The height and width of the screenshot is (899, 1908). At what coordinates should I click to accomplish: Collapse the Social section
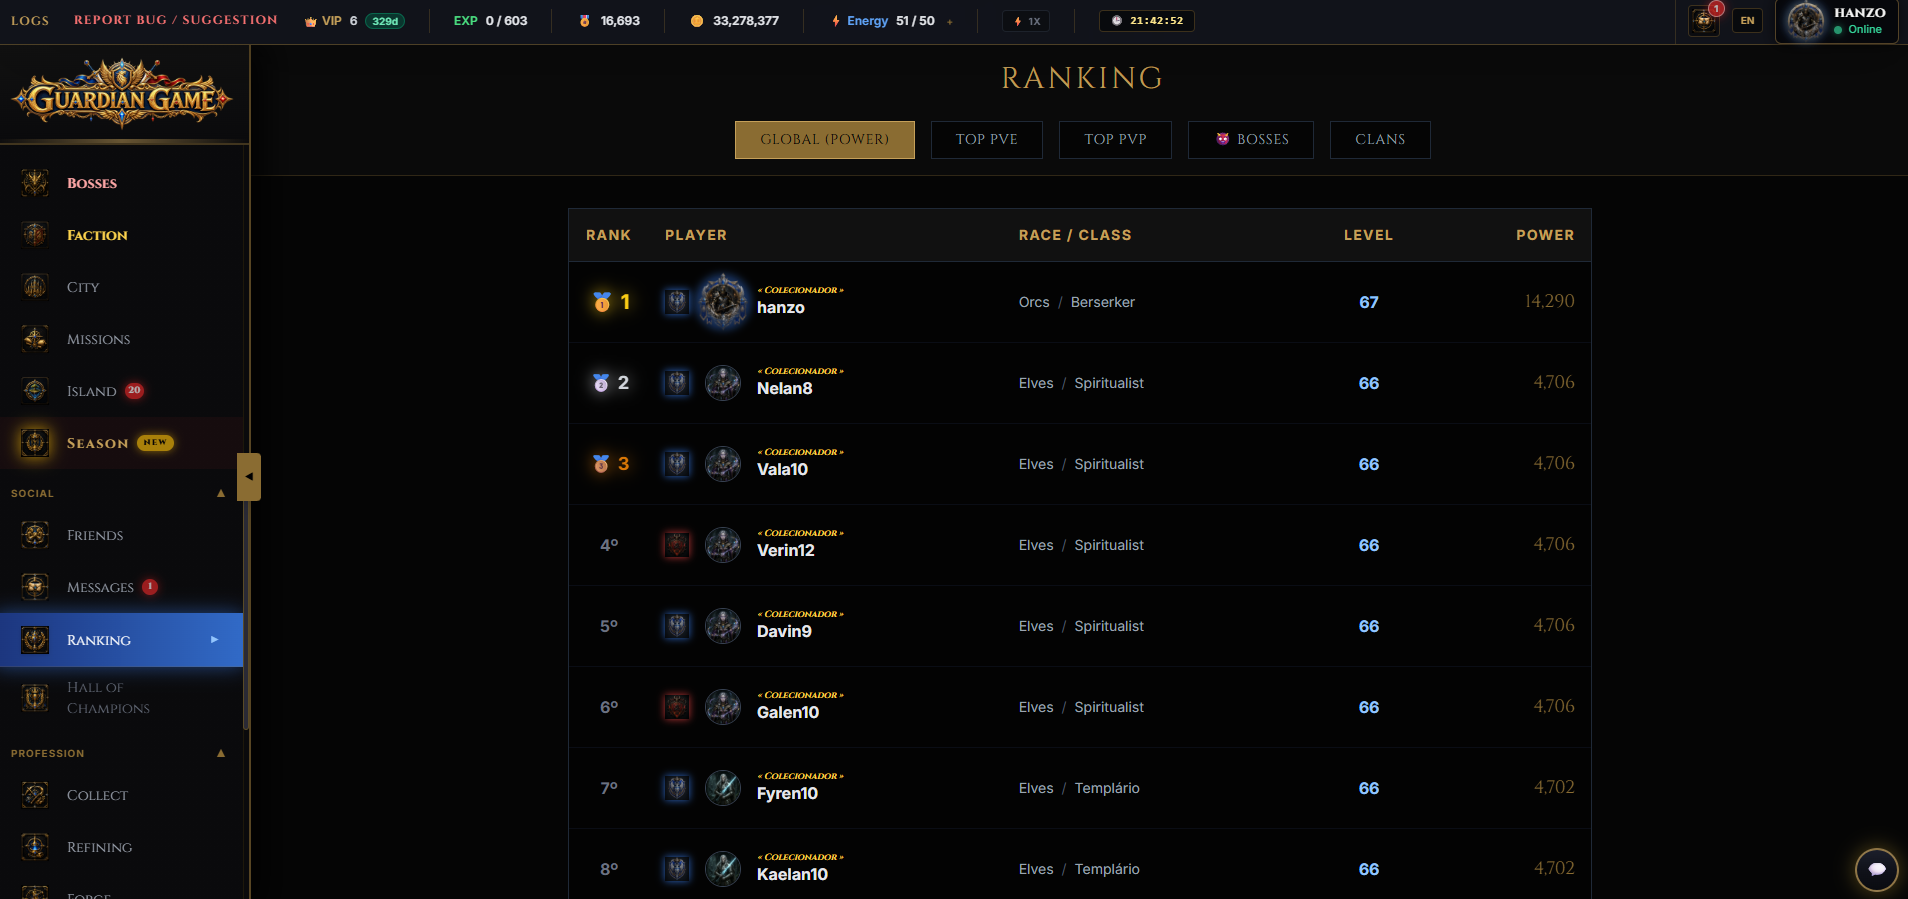(x=221, y=493)
